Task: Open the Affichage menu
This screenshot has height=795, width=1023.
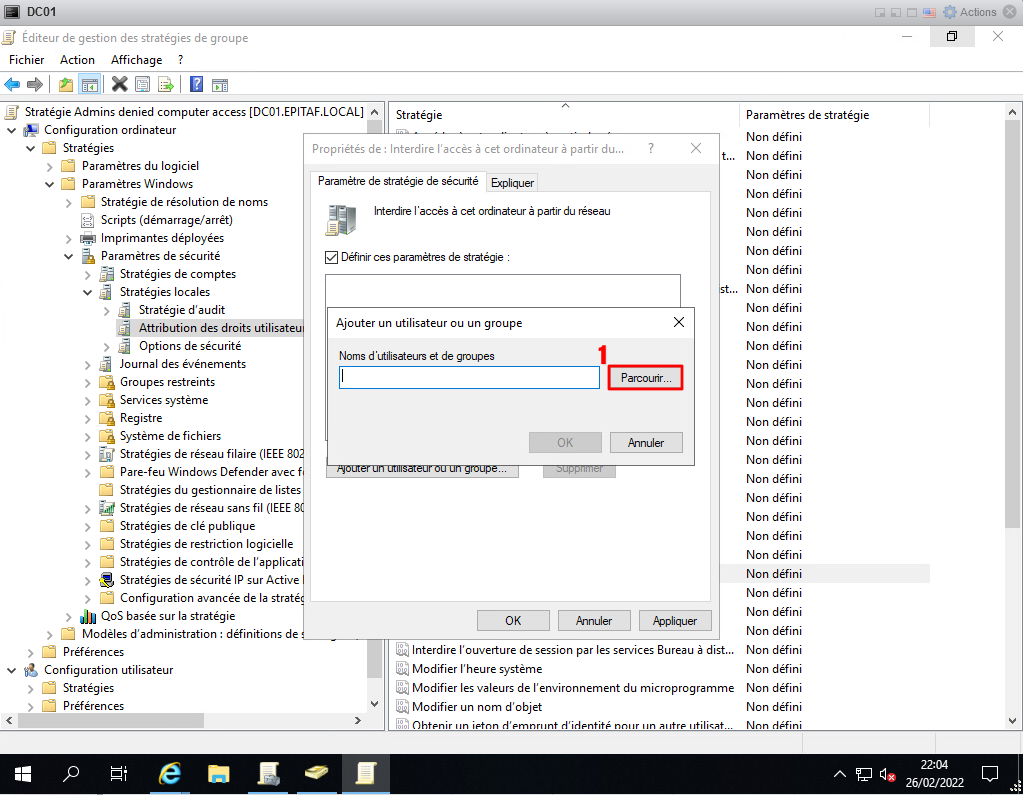Action: [x=136, y=60]
